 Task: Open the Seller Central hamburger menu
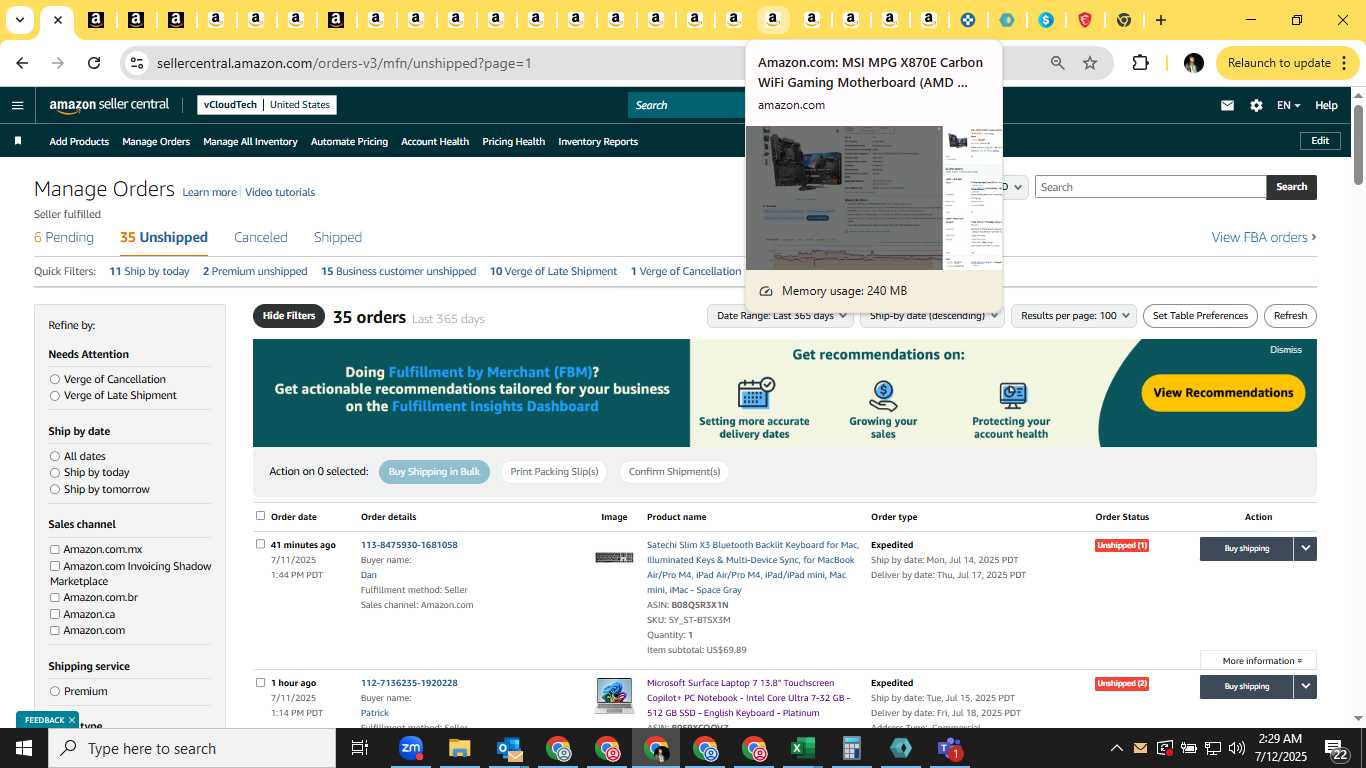click(x=17, y=105)
